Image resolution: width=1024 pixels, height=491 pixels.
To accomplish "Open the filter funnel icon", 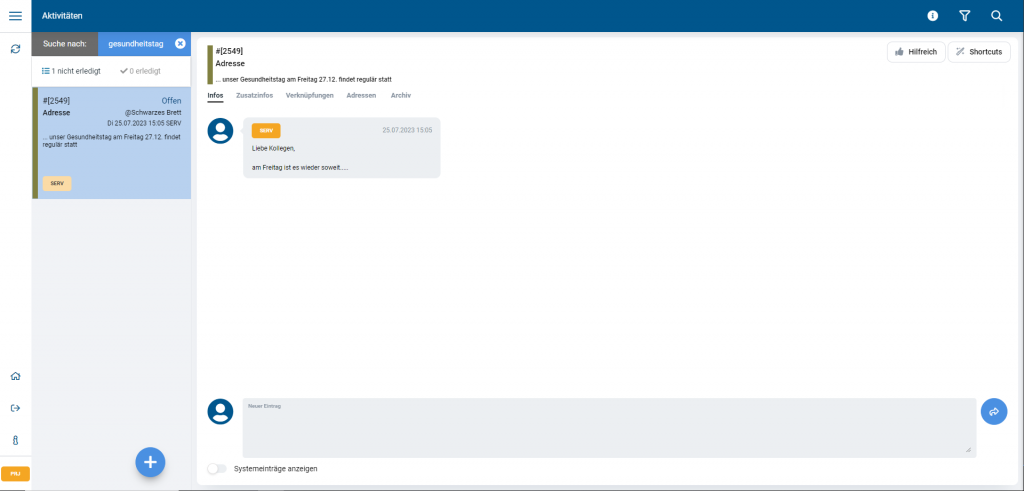I will [x=964, y=16].
